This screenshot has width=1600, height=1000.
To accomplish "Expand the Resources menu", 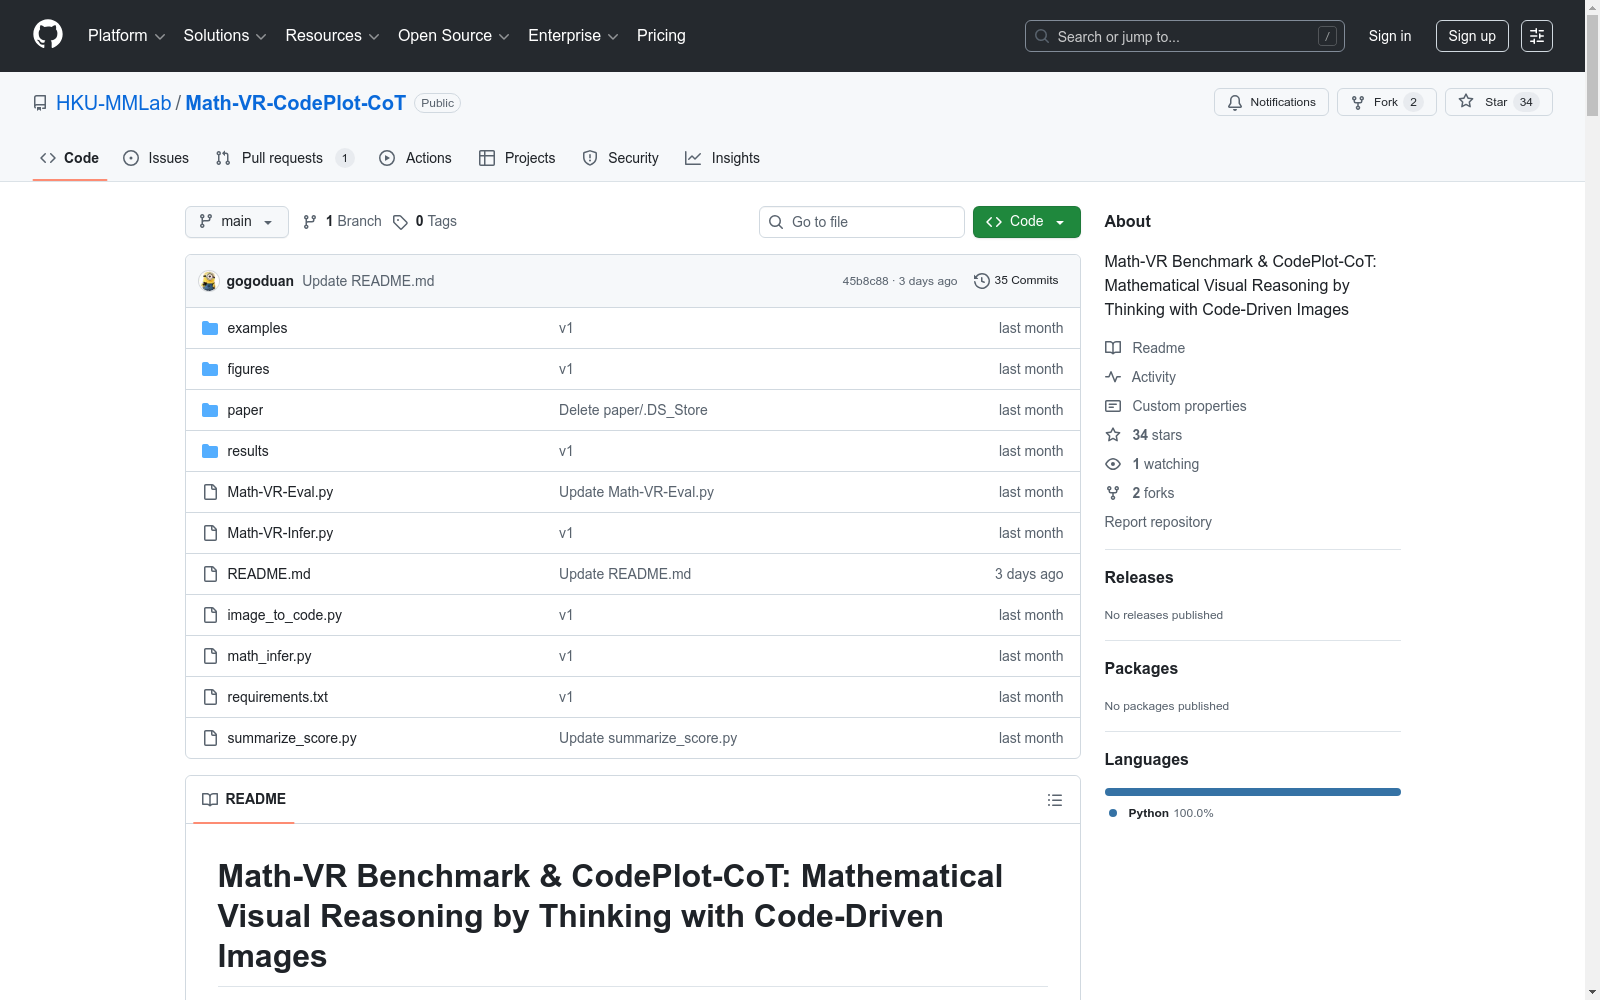I will [332, 36].
